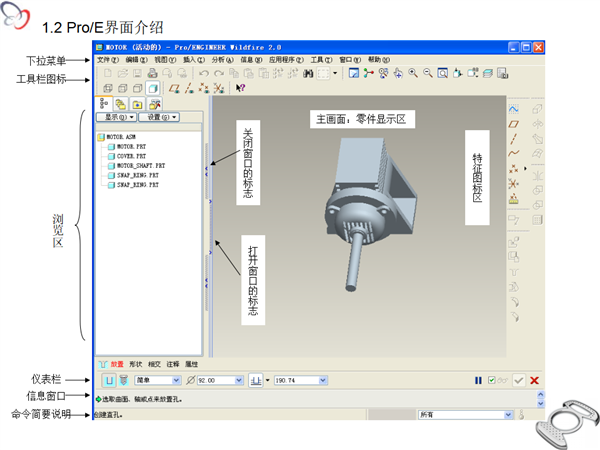This screenshot has height=450, width=600.
Task: Click the Undo arrow icon
Action: point(204,73)
